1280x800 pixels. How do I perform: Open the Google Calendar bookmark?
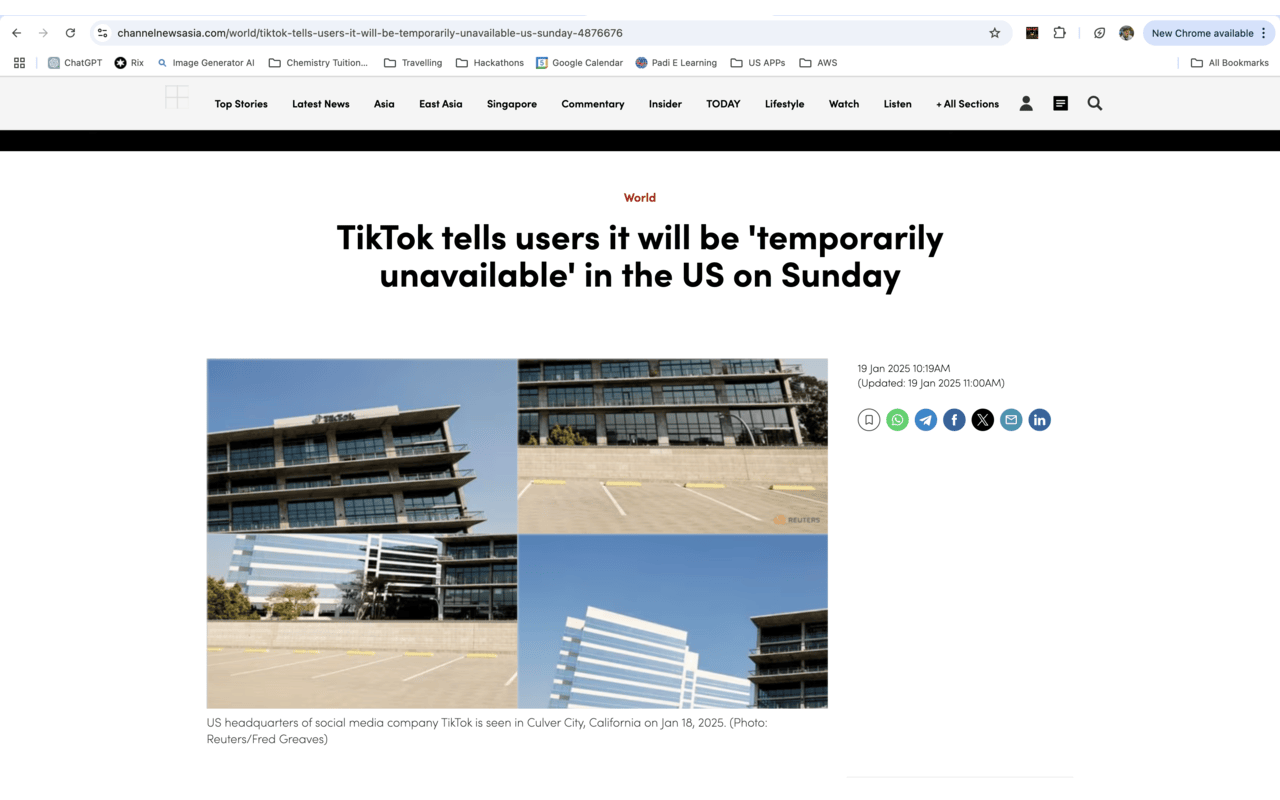click(579, 62)
